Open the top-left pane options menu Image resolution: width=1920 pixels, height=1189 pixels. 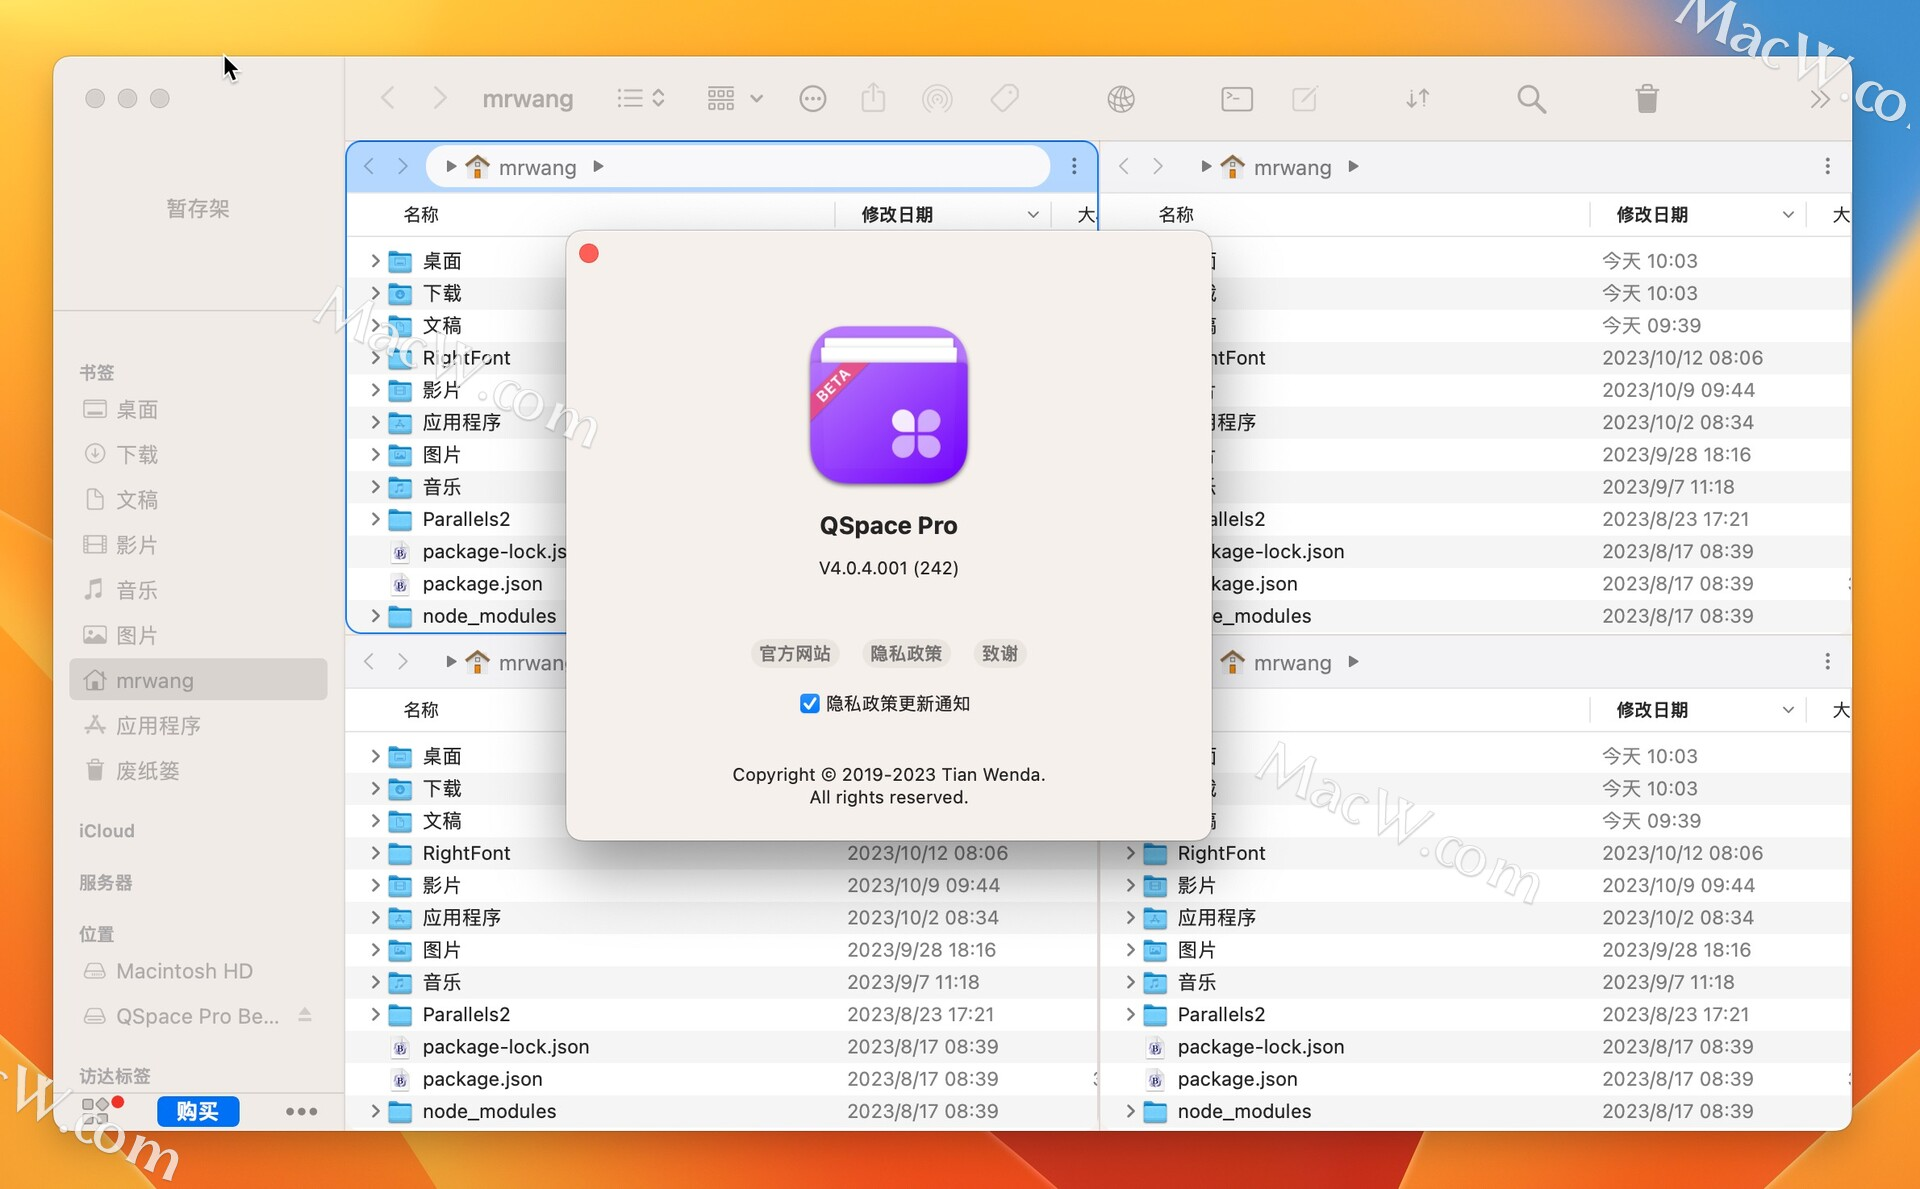tap(1074, 166)
